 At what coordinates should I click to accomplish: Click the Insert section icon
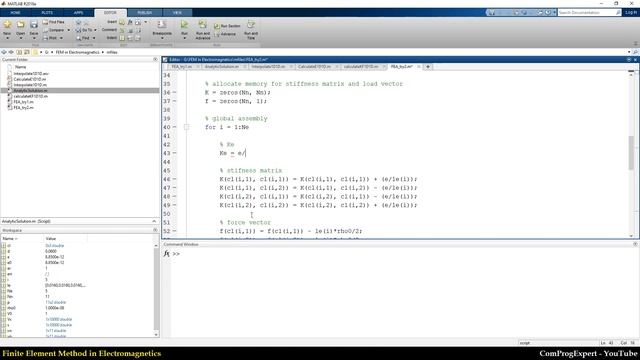(122, 22)
